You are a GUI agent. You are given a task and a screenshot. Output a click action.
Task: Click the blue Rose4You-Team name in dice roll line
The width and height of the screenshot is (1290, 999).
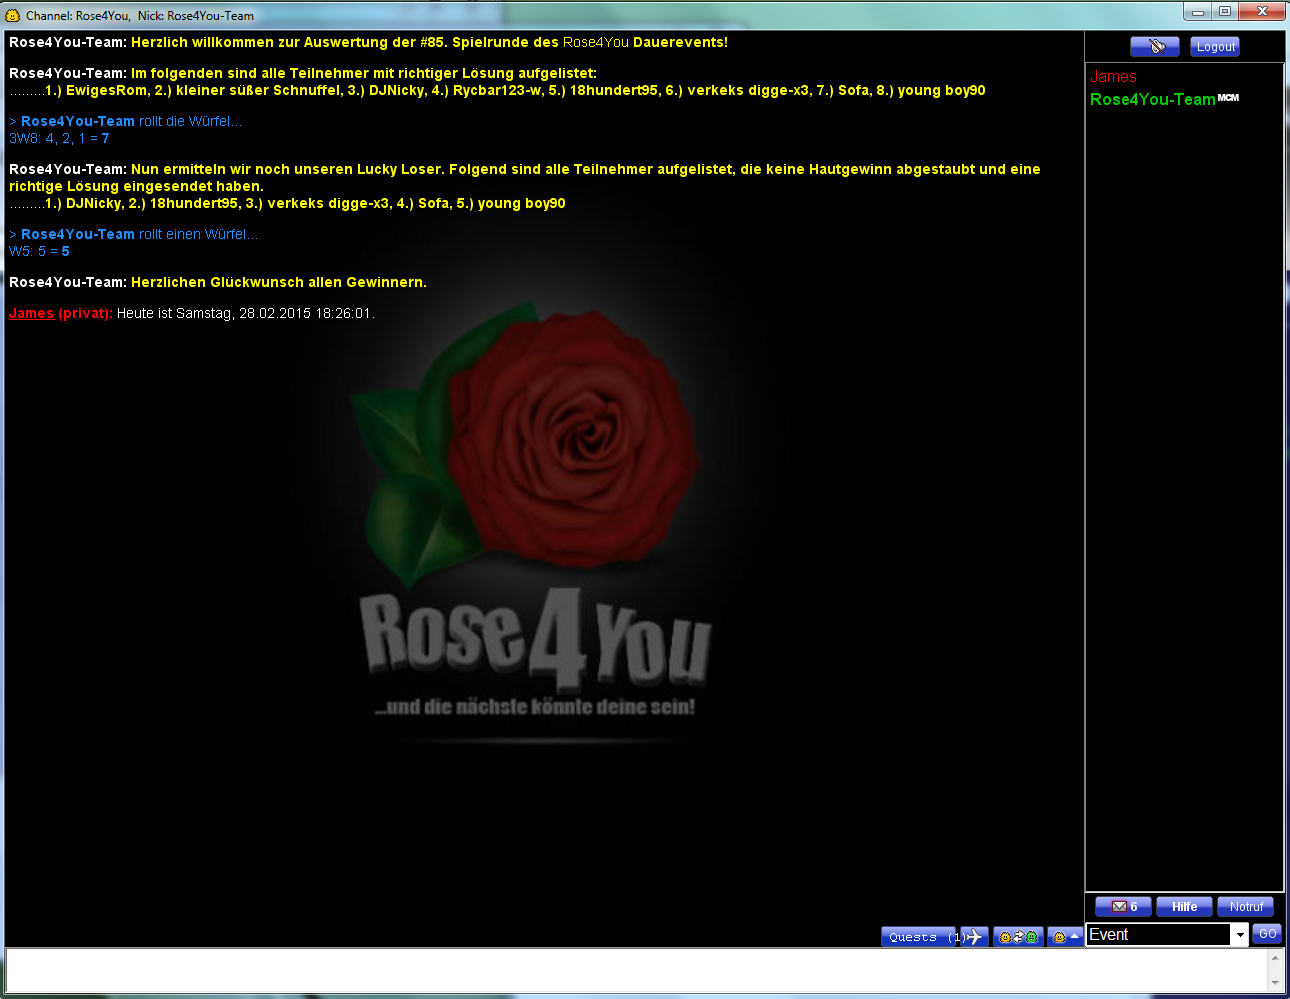point(77,121)
